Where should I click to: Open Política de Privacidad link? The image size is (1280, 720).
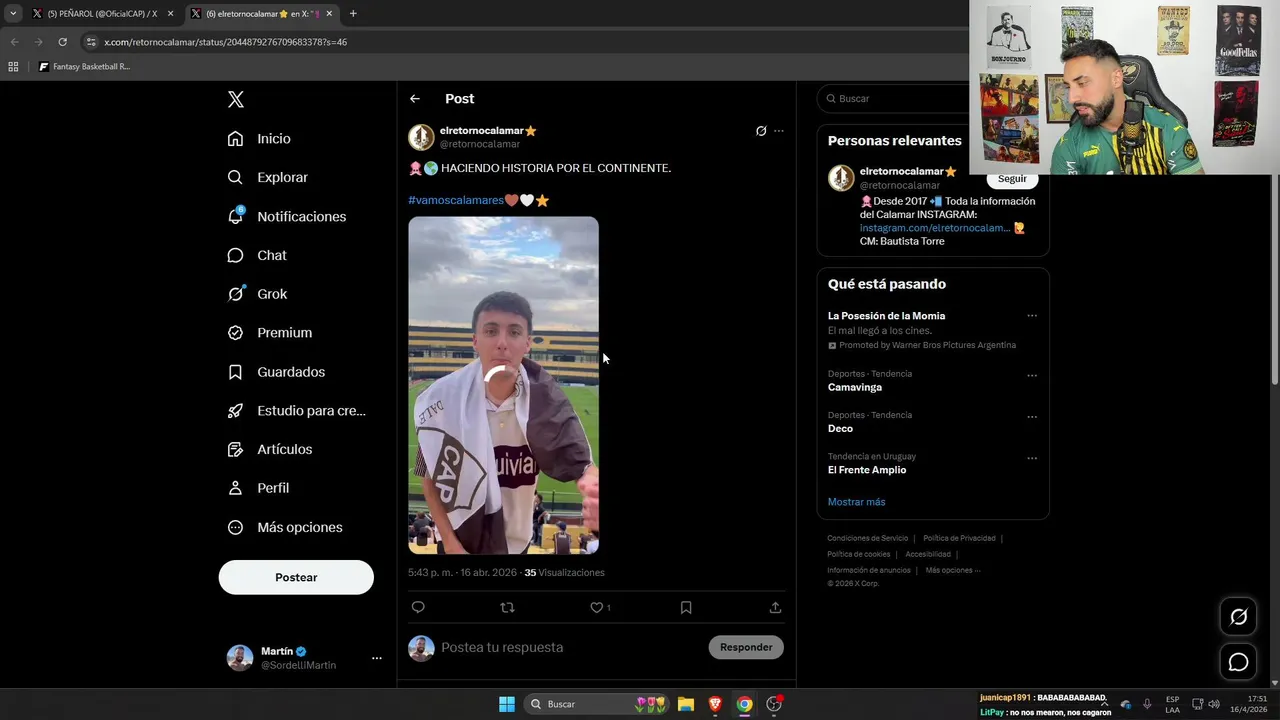(959, 538)
